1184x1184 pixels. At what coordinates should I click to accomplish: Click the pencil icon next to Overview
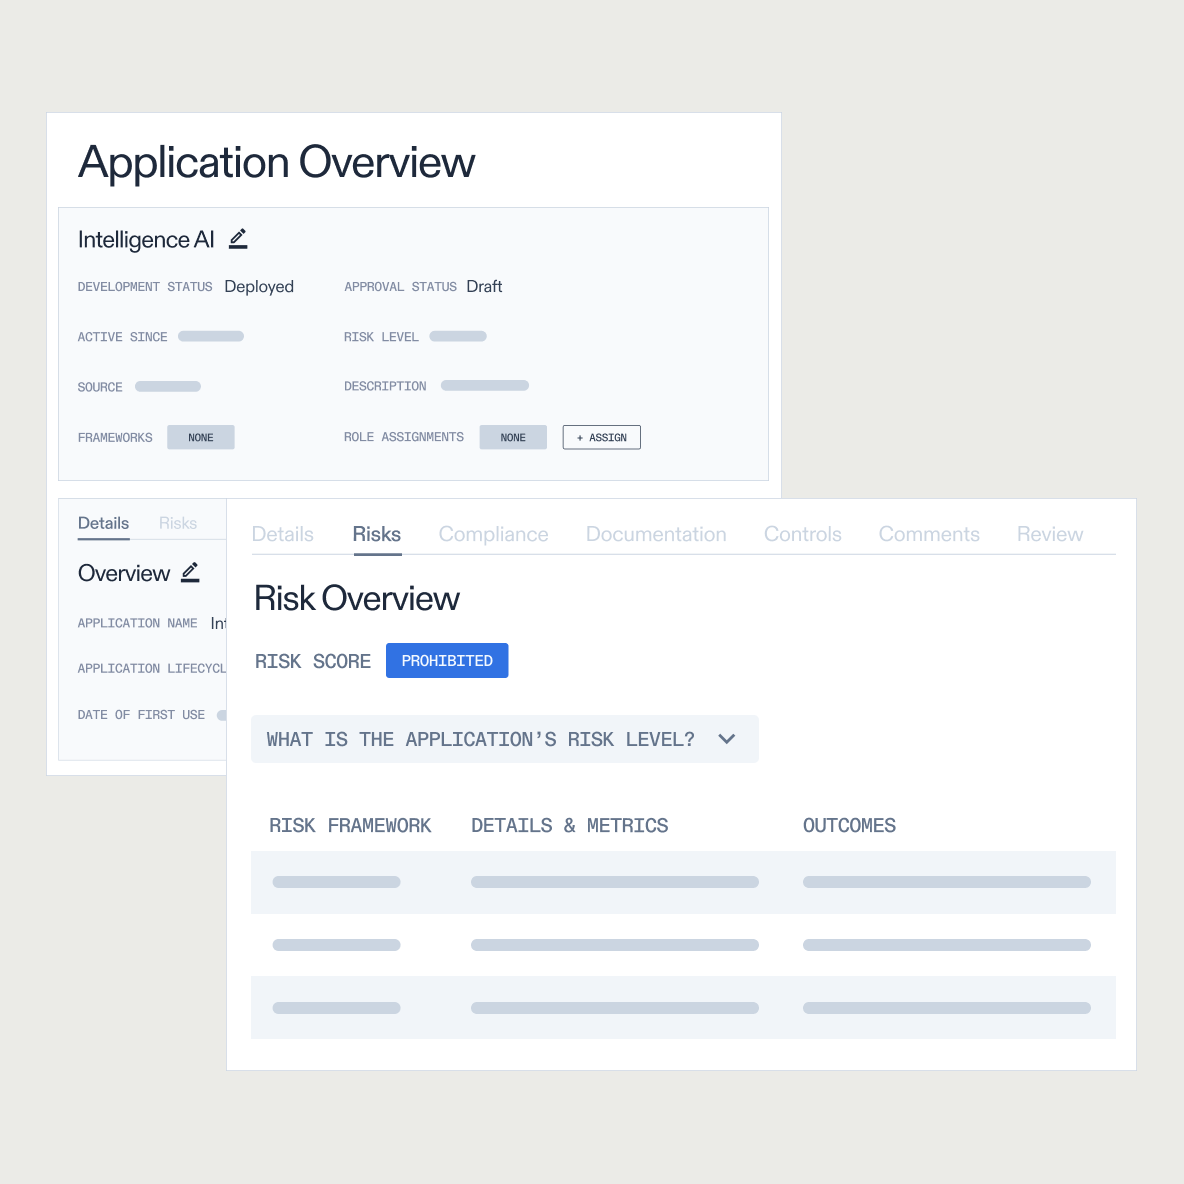tap(189, 572)
